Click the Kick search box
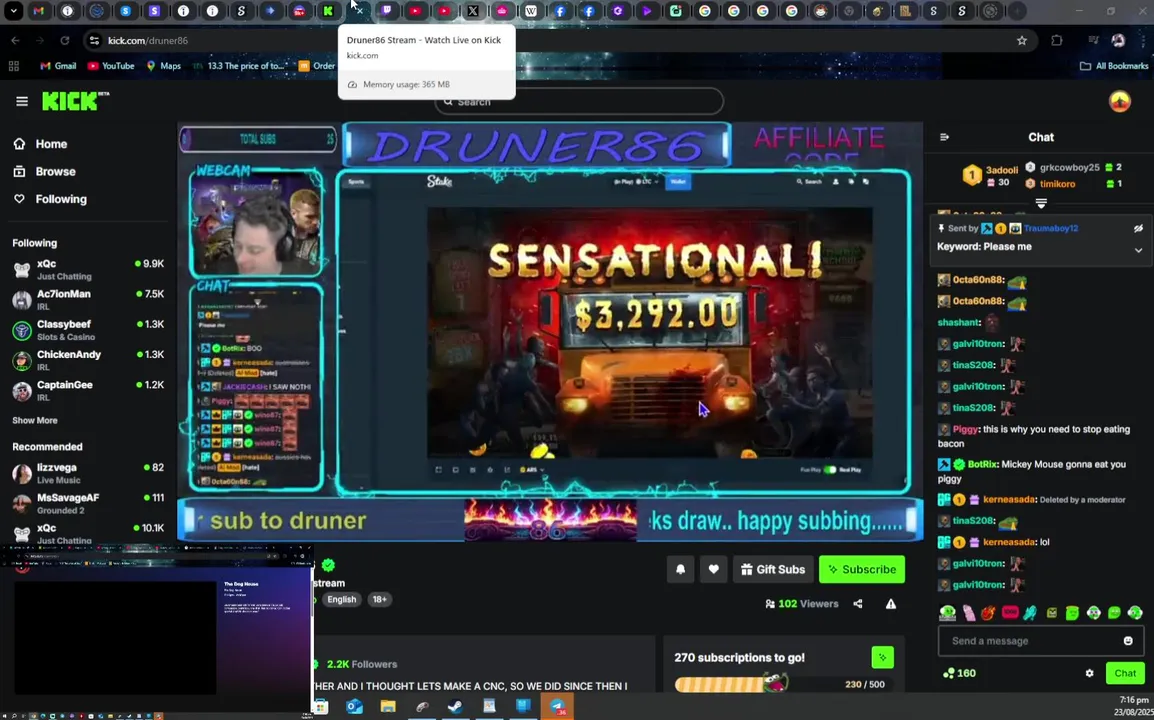 point(578,102)
